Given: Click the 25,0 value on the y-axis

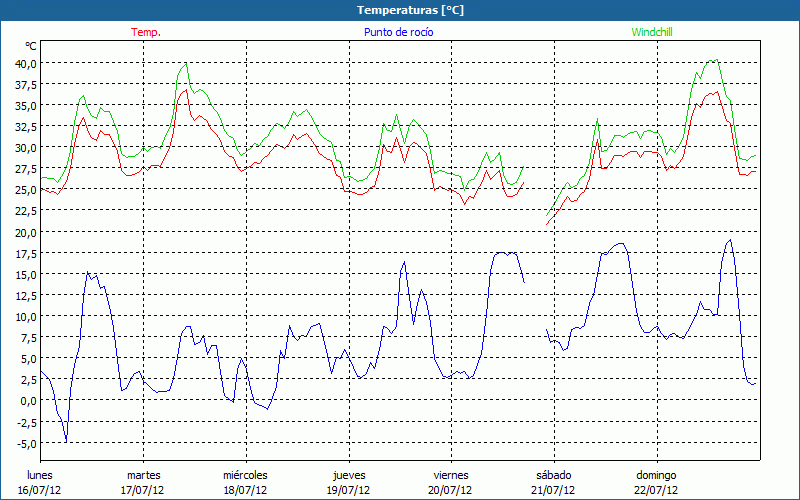Looking at the screenshot, I should [x=24, y=190].
